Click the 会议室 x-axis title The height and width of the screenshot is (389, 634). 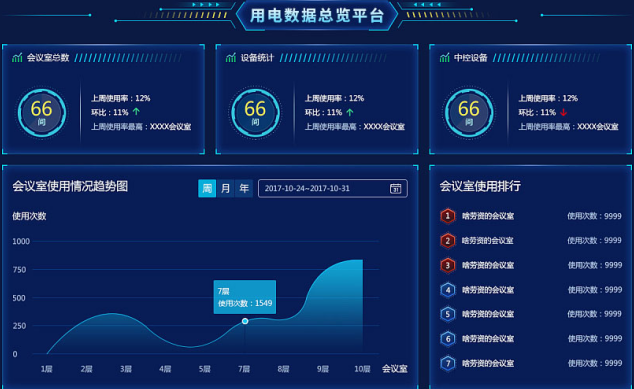click(395, 369)
